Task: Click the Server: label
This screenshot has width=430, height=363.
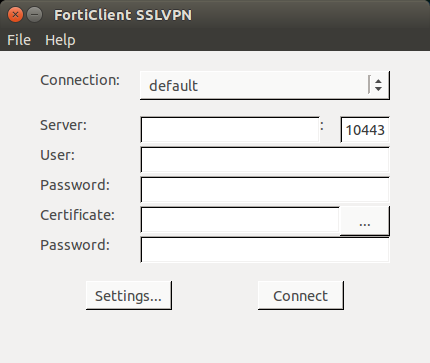Action: click(x=63, y=125)
